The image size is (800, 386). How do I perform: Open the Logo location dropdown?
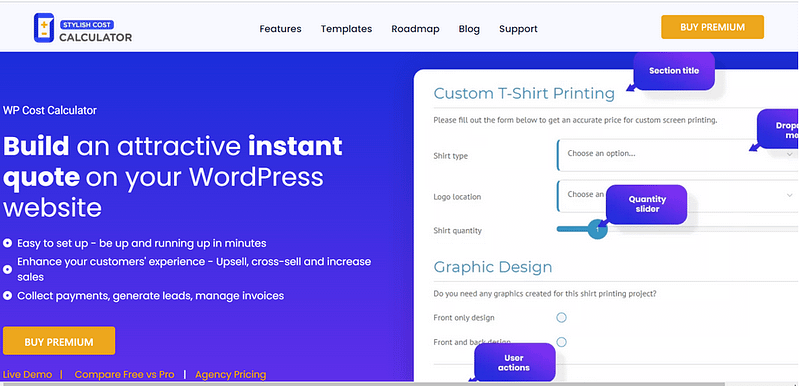tap(678, 196)
